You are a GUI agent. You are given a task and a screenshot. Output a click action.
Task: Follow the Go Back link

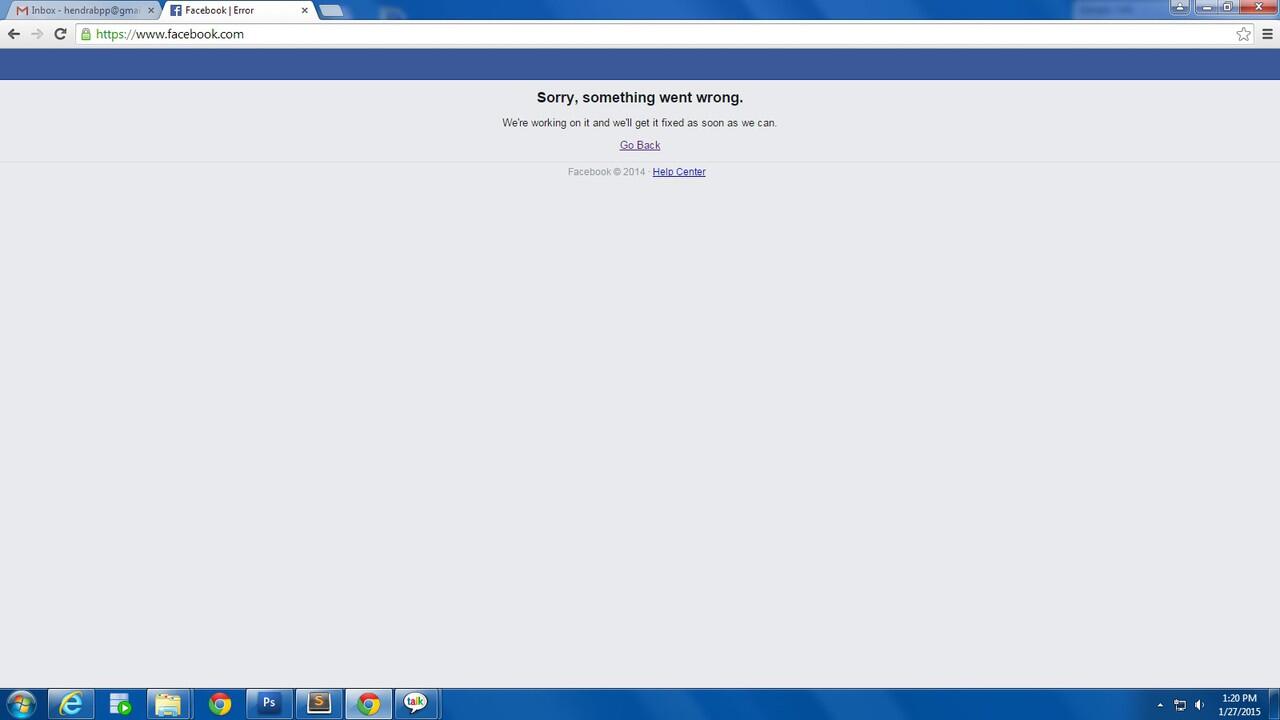click(x=640, y=145)
